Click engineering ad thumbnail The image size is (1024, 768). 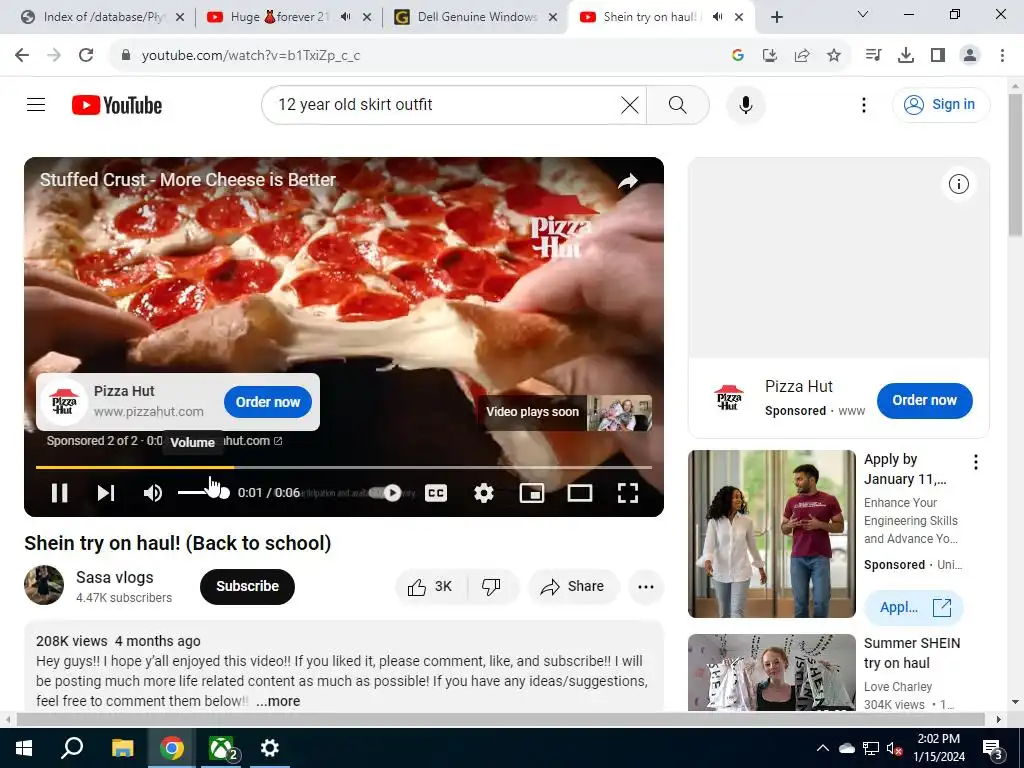pos(772,534)
